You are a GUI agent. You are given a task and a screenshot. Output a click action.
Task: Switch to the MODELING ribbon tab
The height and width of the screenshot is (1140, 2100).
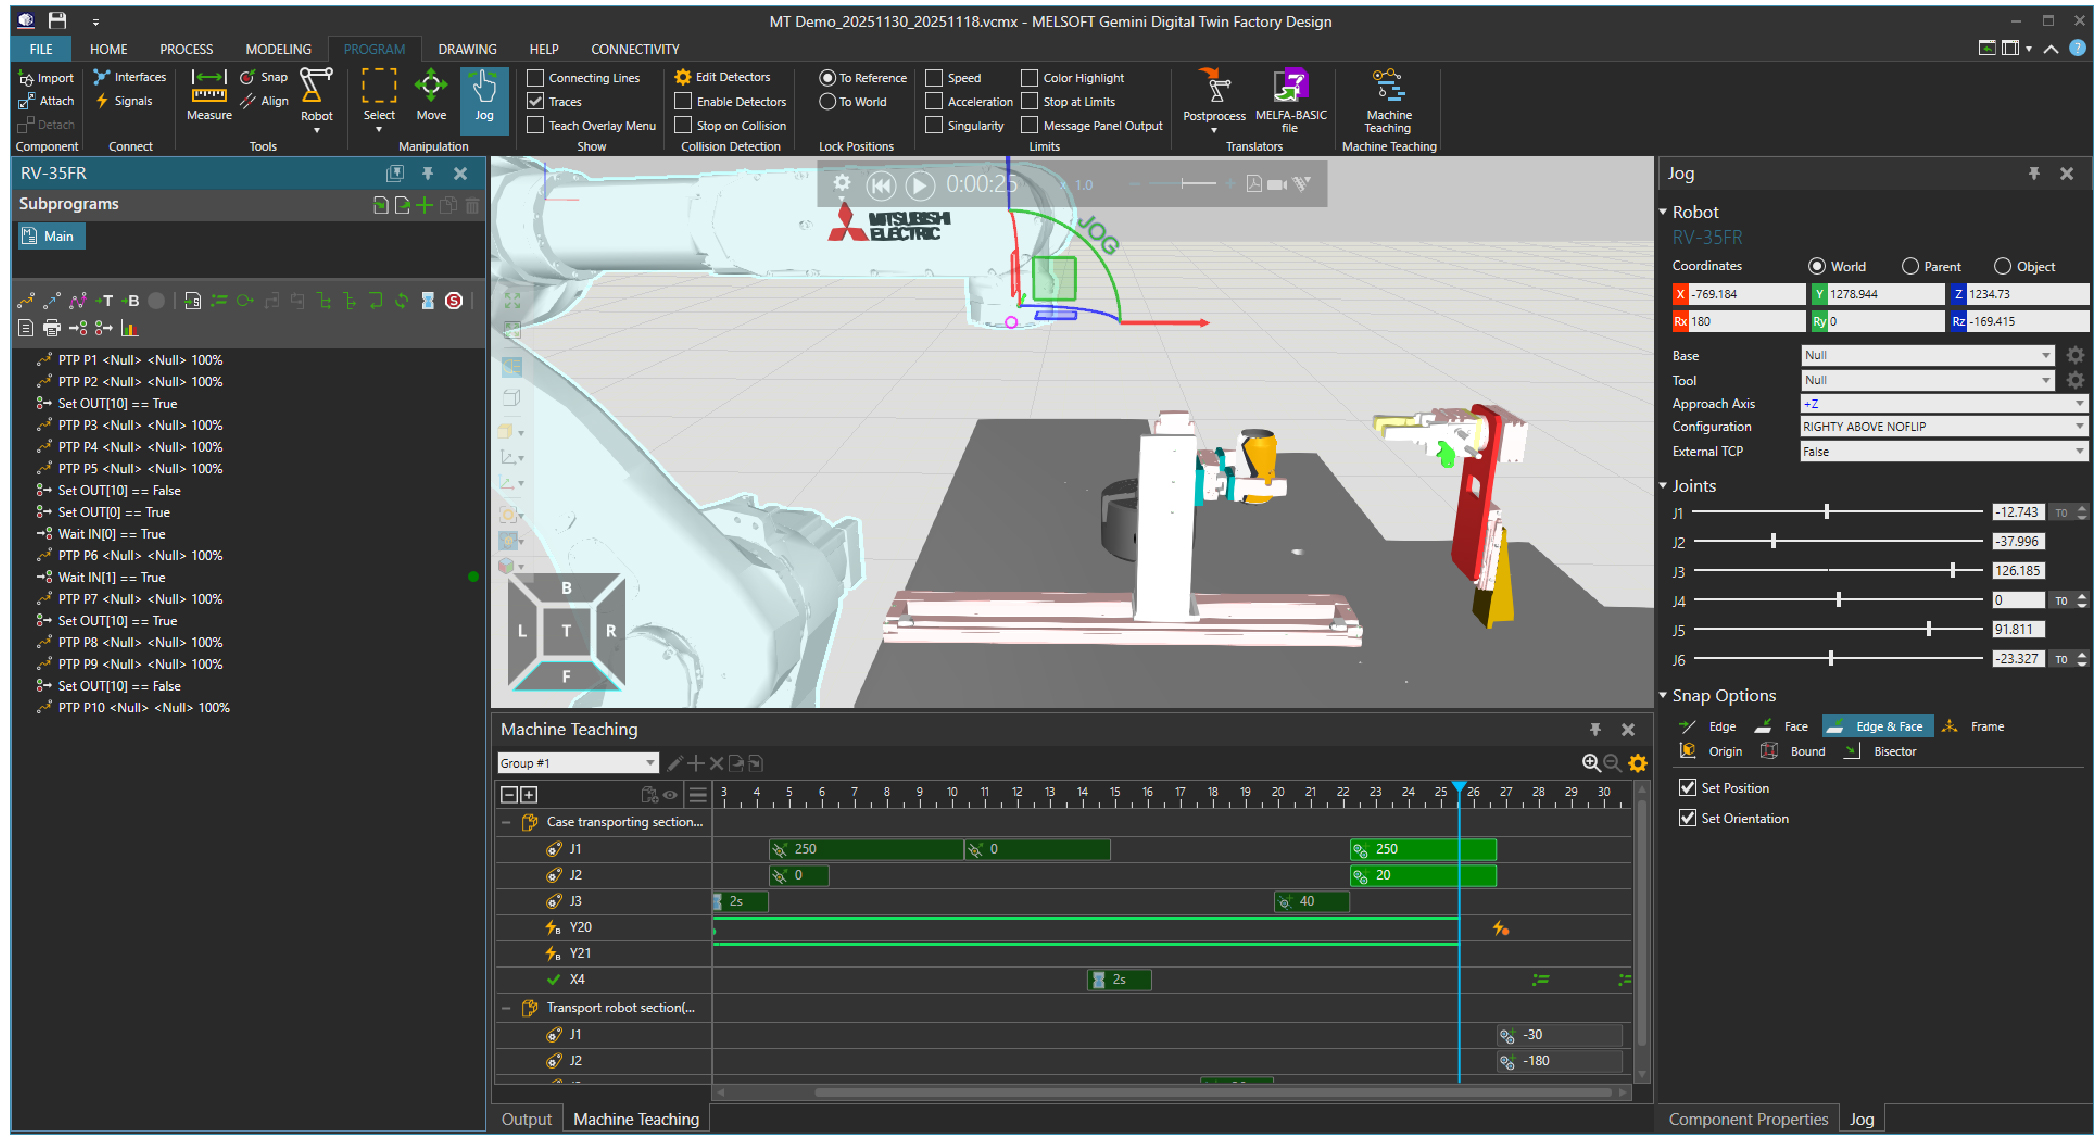(278, 49)
